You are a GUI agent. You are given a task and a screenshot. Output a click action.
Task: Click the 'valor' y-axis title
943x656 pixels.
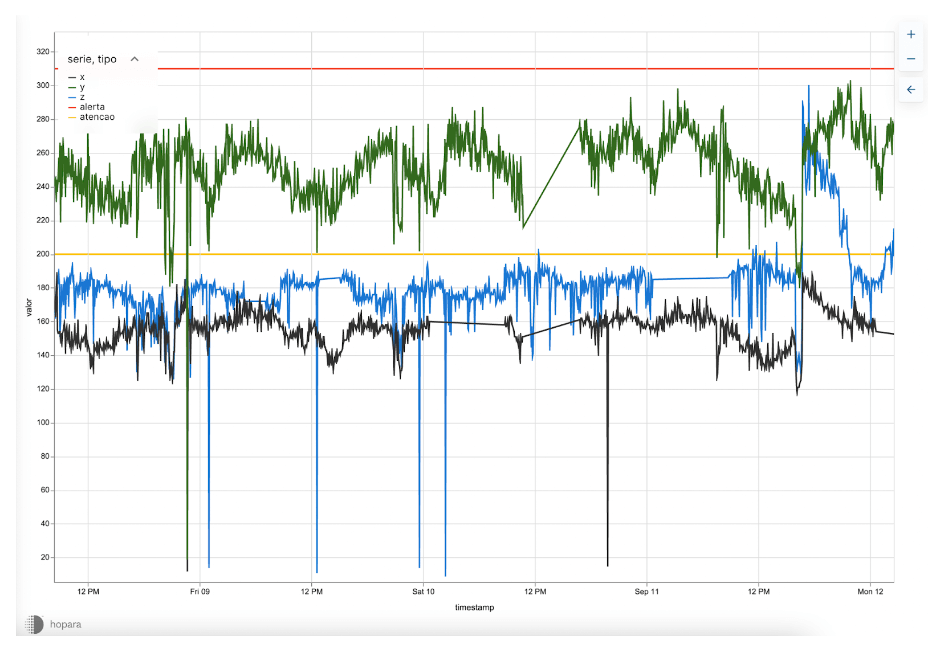click(30, 307)
